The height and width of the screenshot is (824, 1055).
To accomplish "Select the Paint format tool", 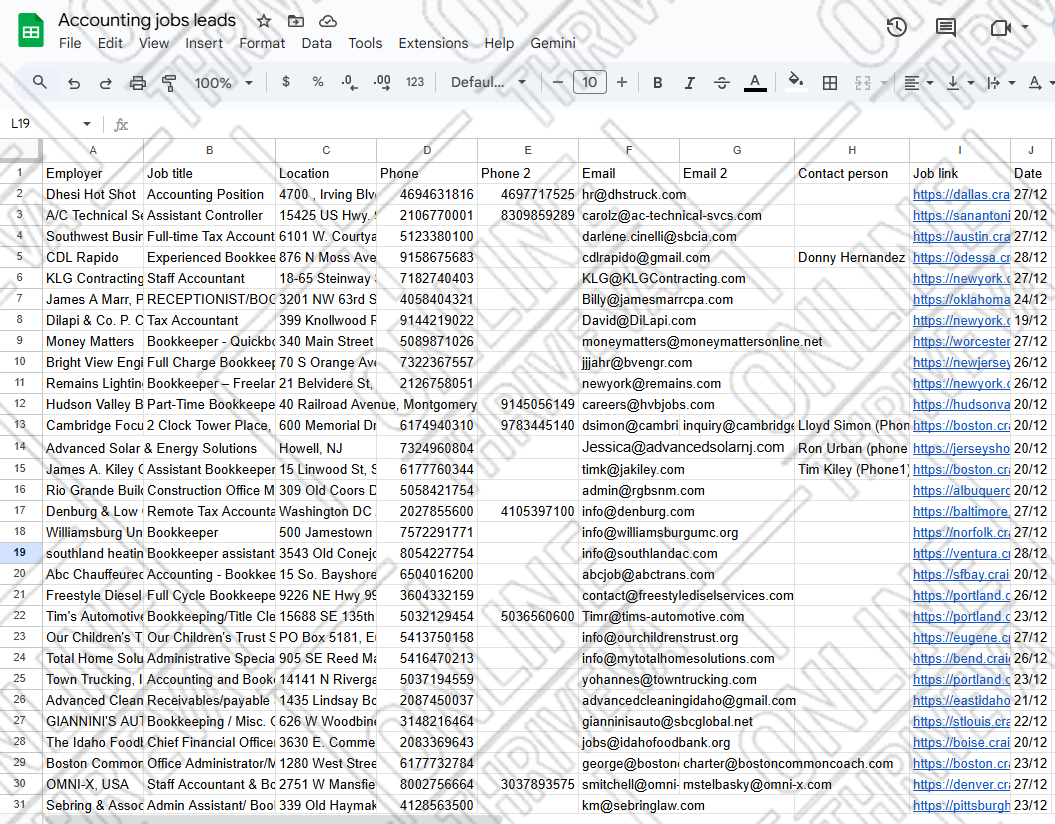I will point(169,83).
